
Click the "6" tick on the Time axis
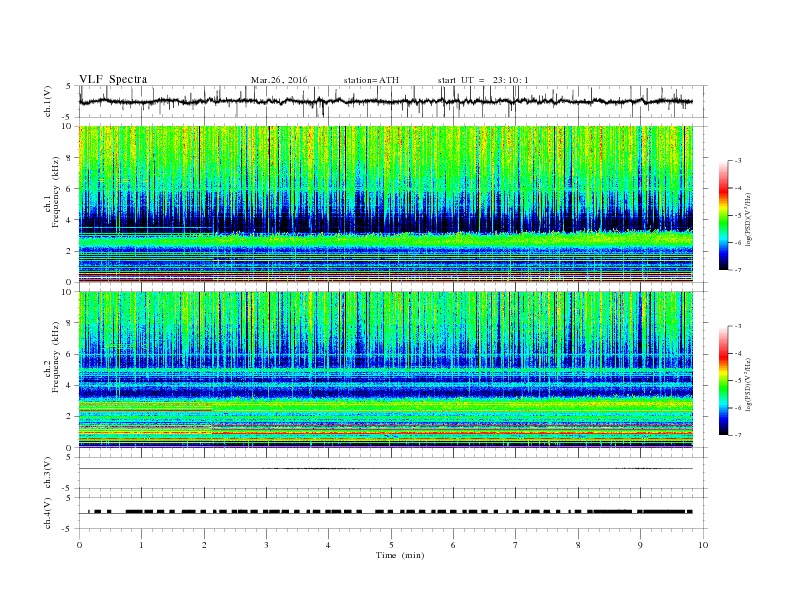(x=453, y=545)
